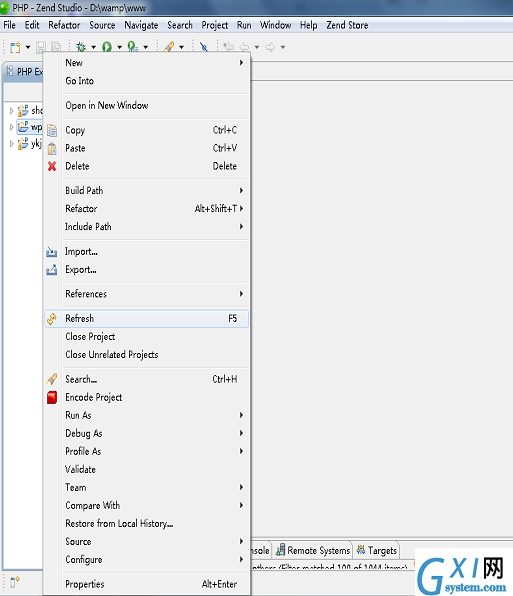
Task: Click the Save All toolbar icon
Action: pyautogui.click(x=56, y=47)
